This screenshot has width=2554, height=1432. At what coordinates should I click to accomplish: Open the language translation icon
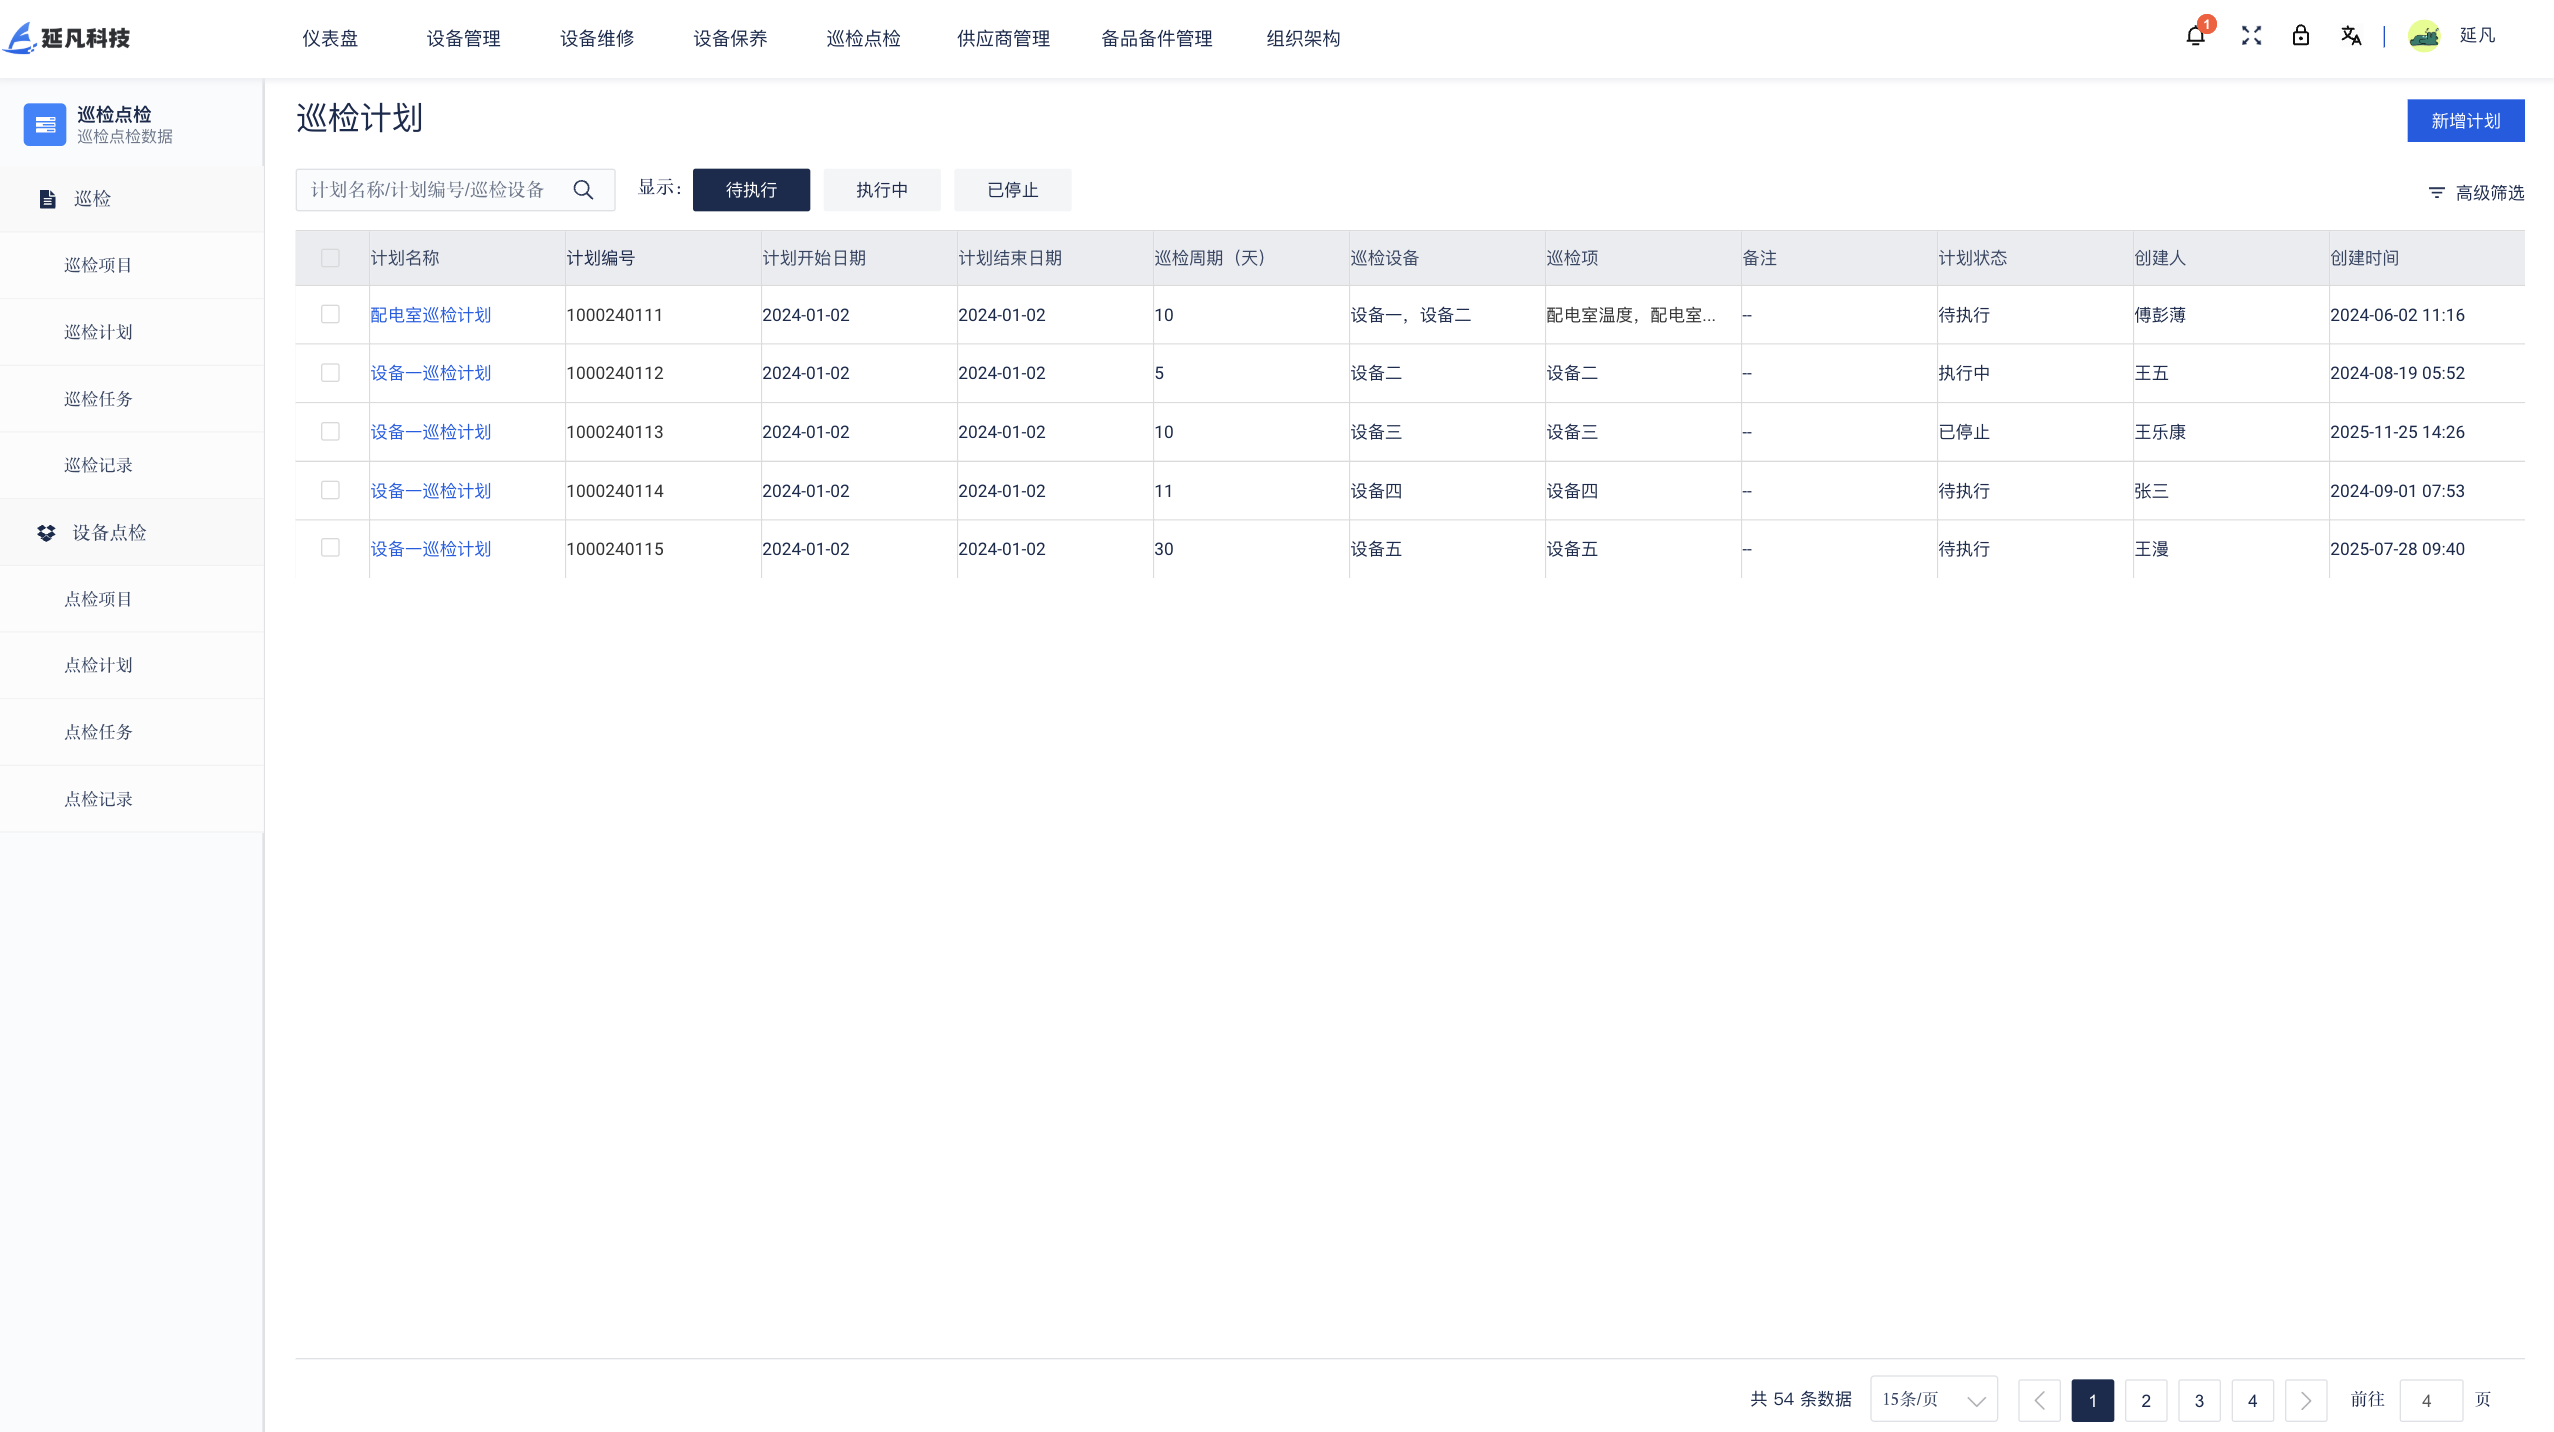point(2351,36)
